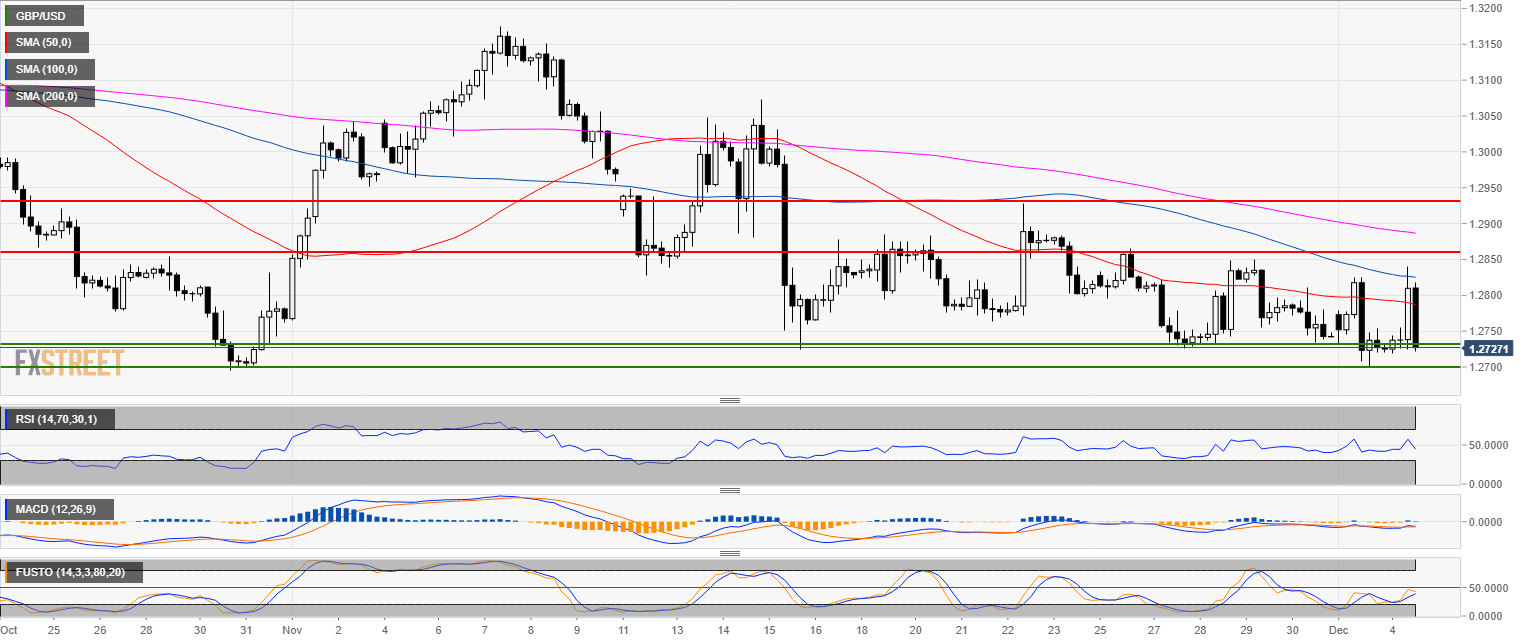Image resolution: width=1531 pixels, height=643 pixels.
Task: Click the Nov label on time axis
Action: click(293, 631)
